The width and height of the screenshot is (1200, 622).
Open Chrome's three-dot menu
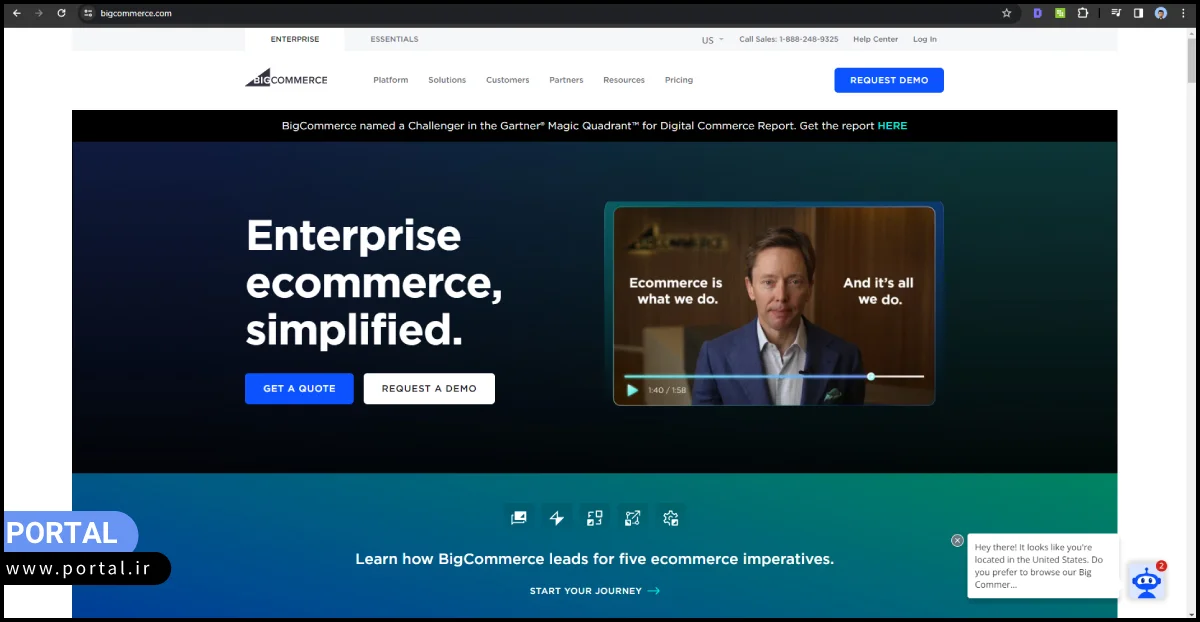(1183, 13)
